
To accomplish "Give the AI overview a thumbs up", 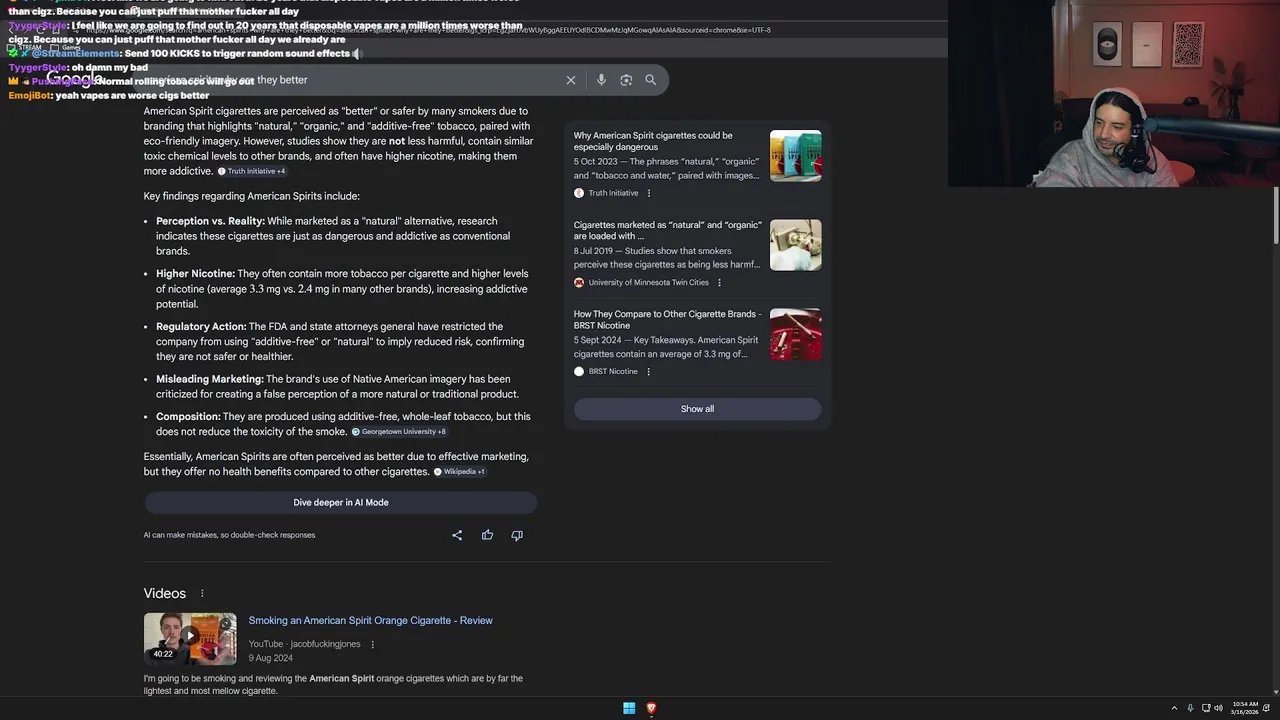I will pos(487,535).
